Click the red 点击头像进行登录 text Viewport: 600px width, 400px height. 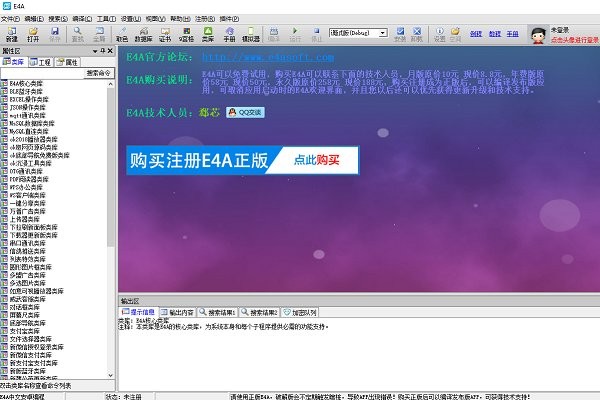575,40
